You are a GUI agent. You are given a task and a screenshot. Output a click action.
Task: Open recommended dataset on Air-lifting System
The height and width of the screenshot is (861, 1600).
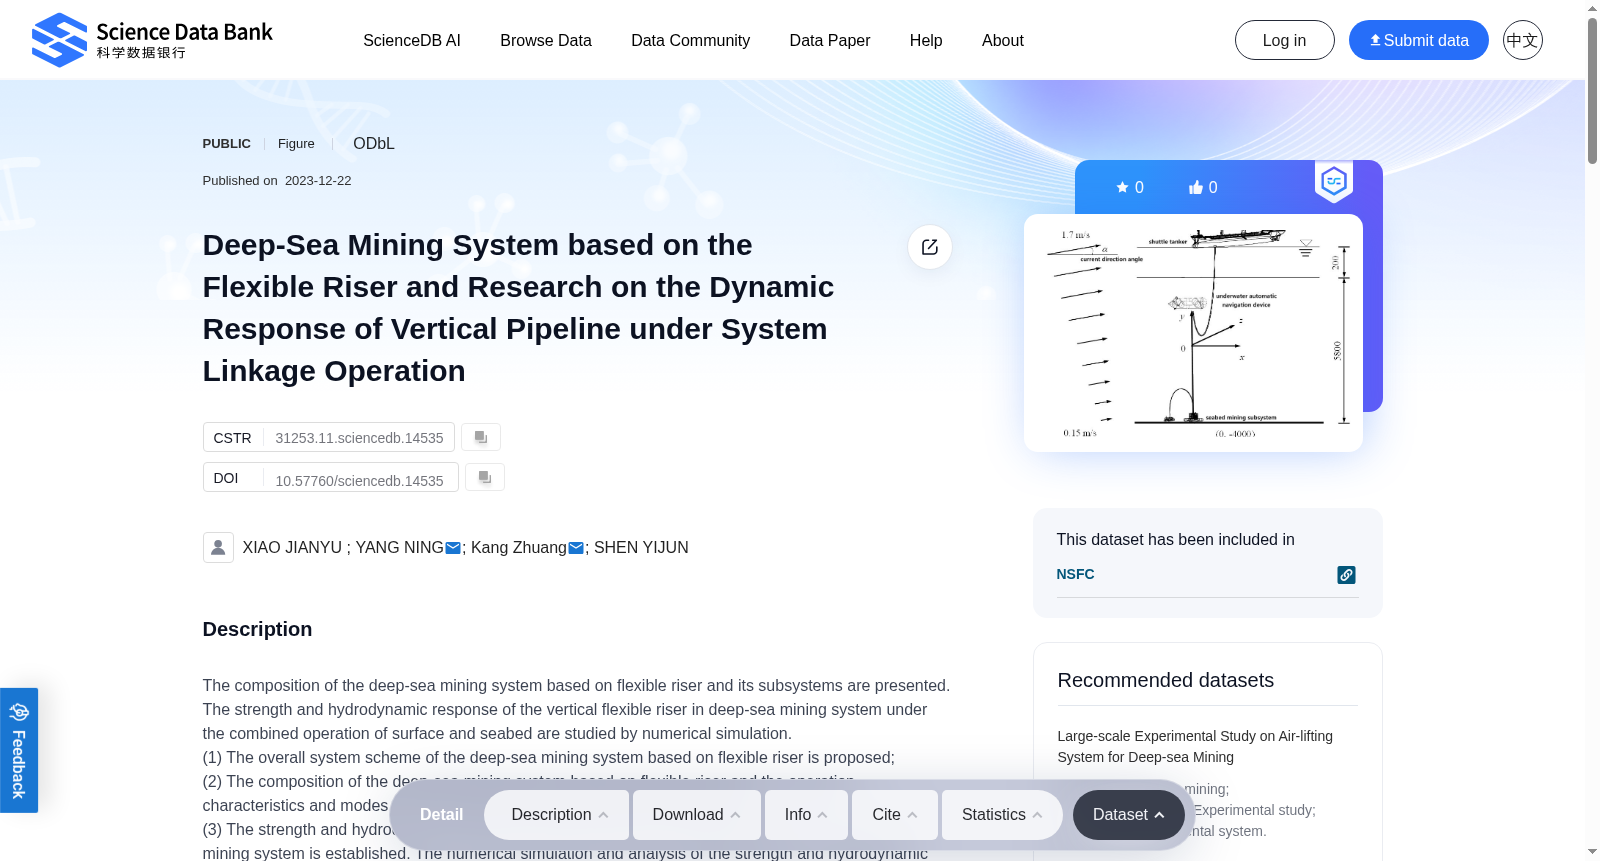1195,746
